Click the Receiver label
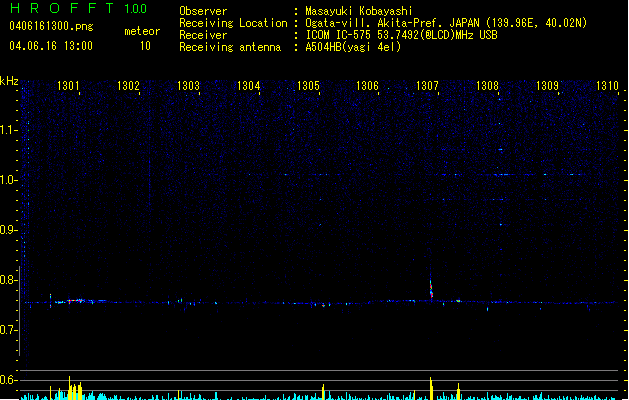 coord(203,35)
